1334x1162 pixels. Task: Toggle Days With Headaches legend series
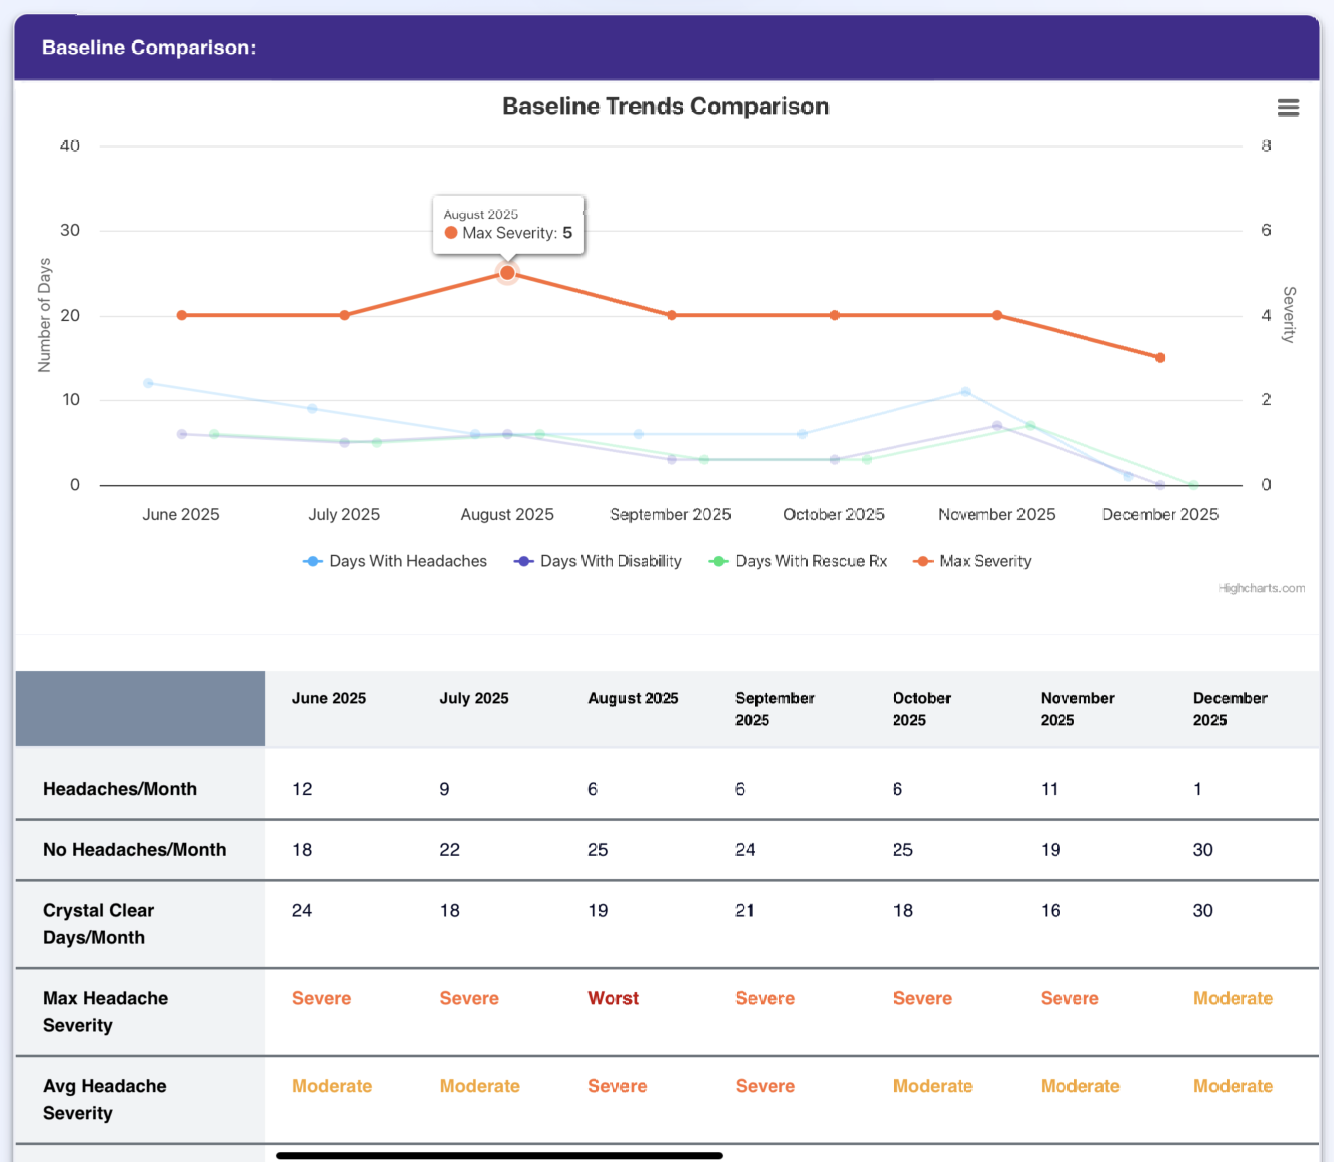pyautogui.click(x=395, y=561)
